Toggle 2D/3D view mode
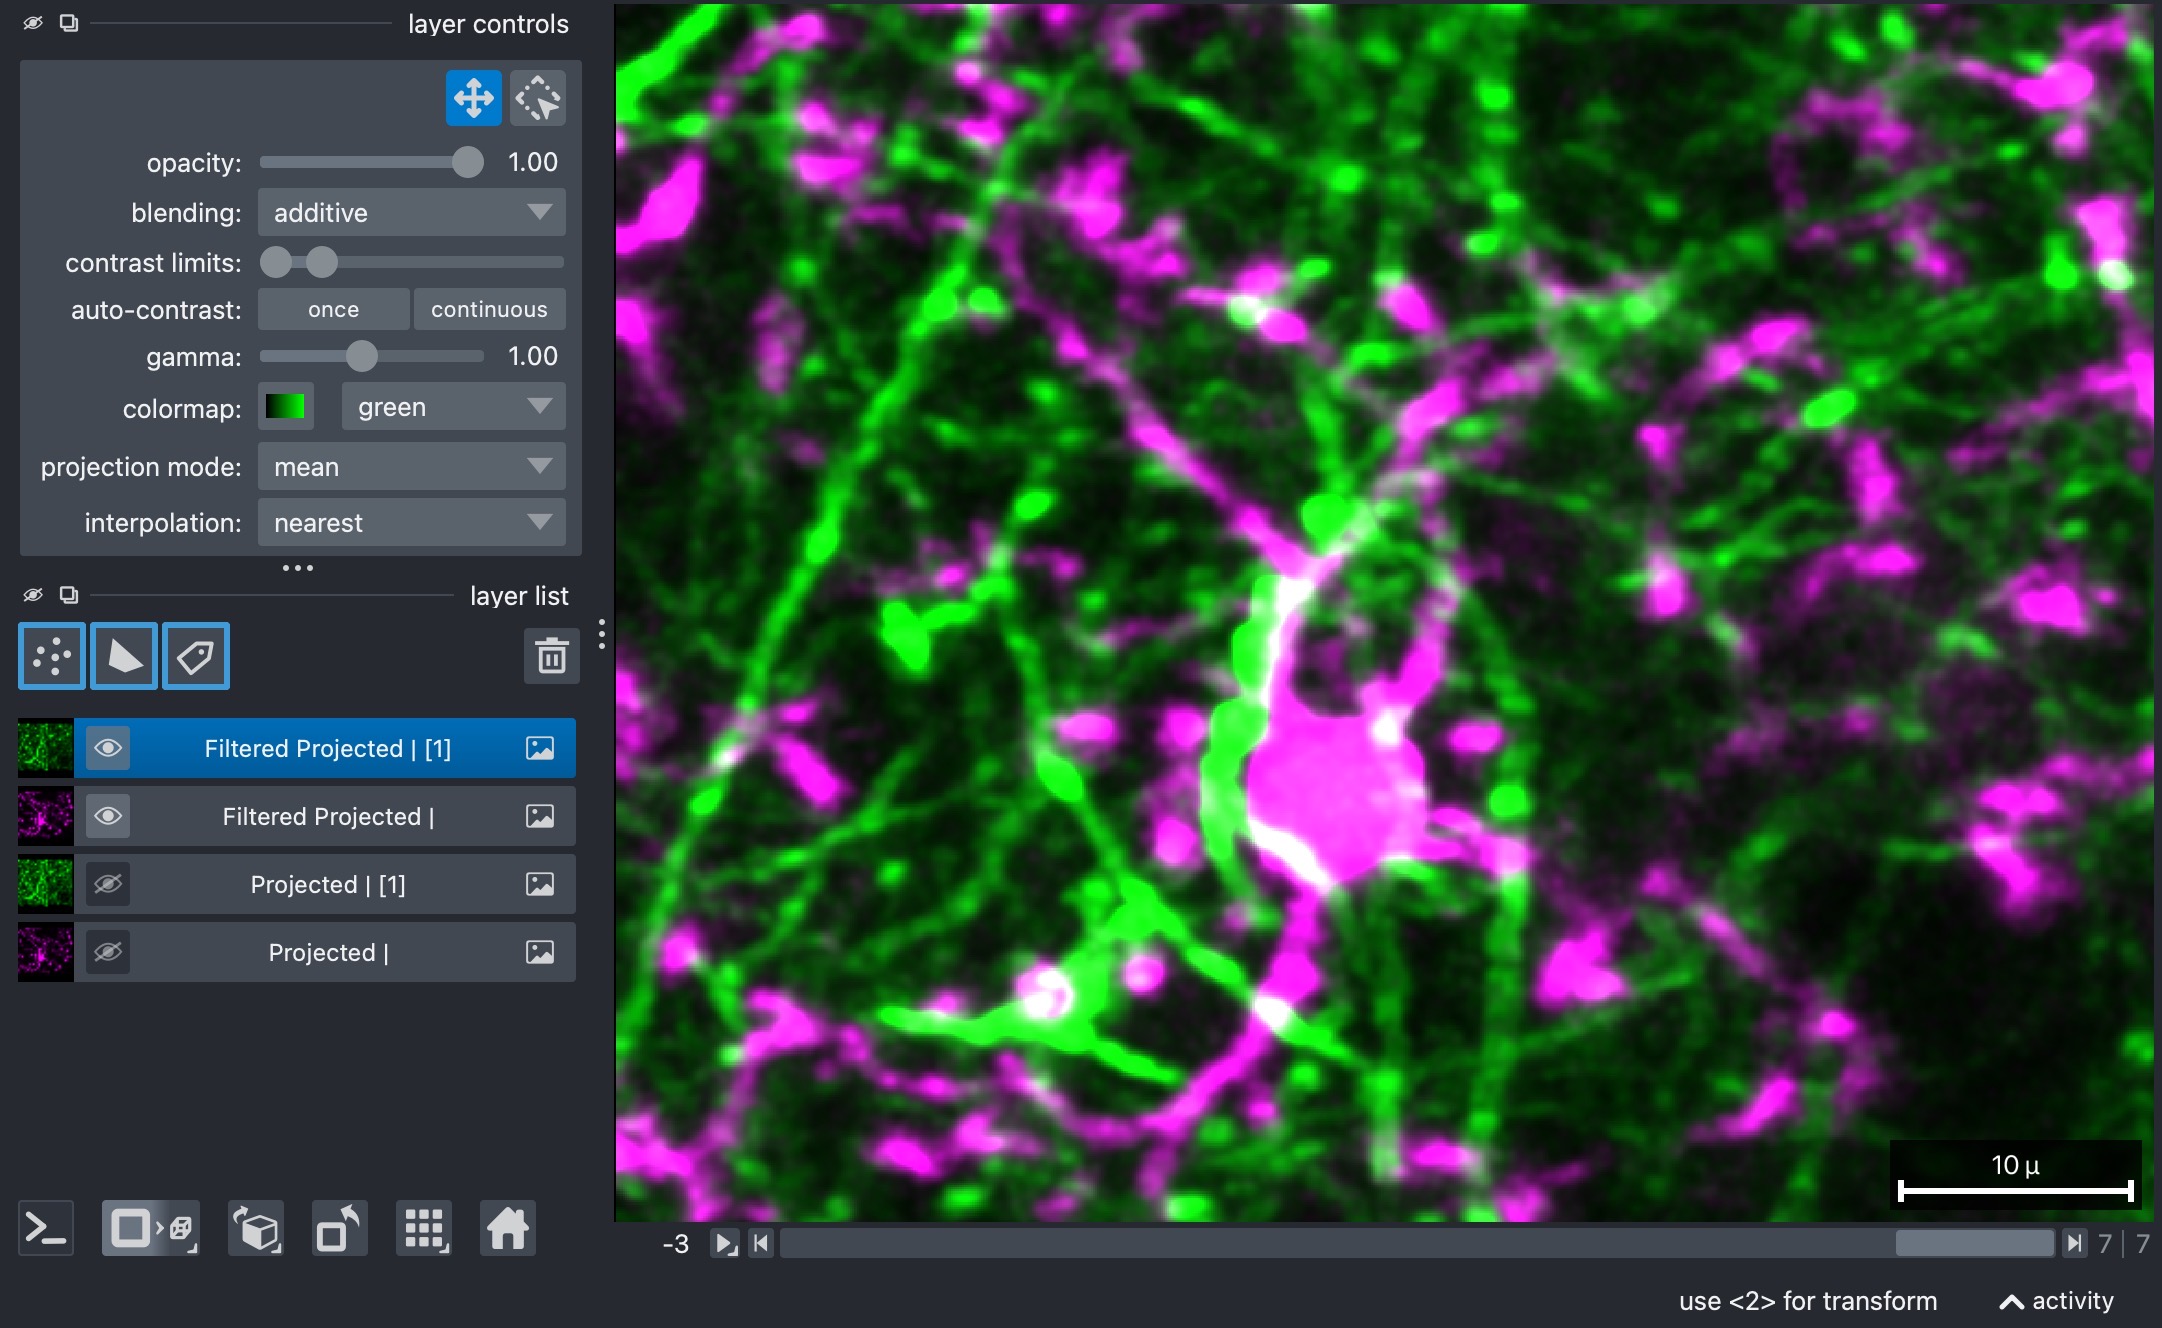 coord(151,1228)
